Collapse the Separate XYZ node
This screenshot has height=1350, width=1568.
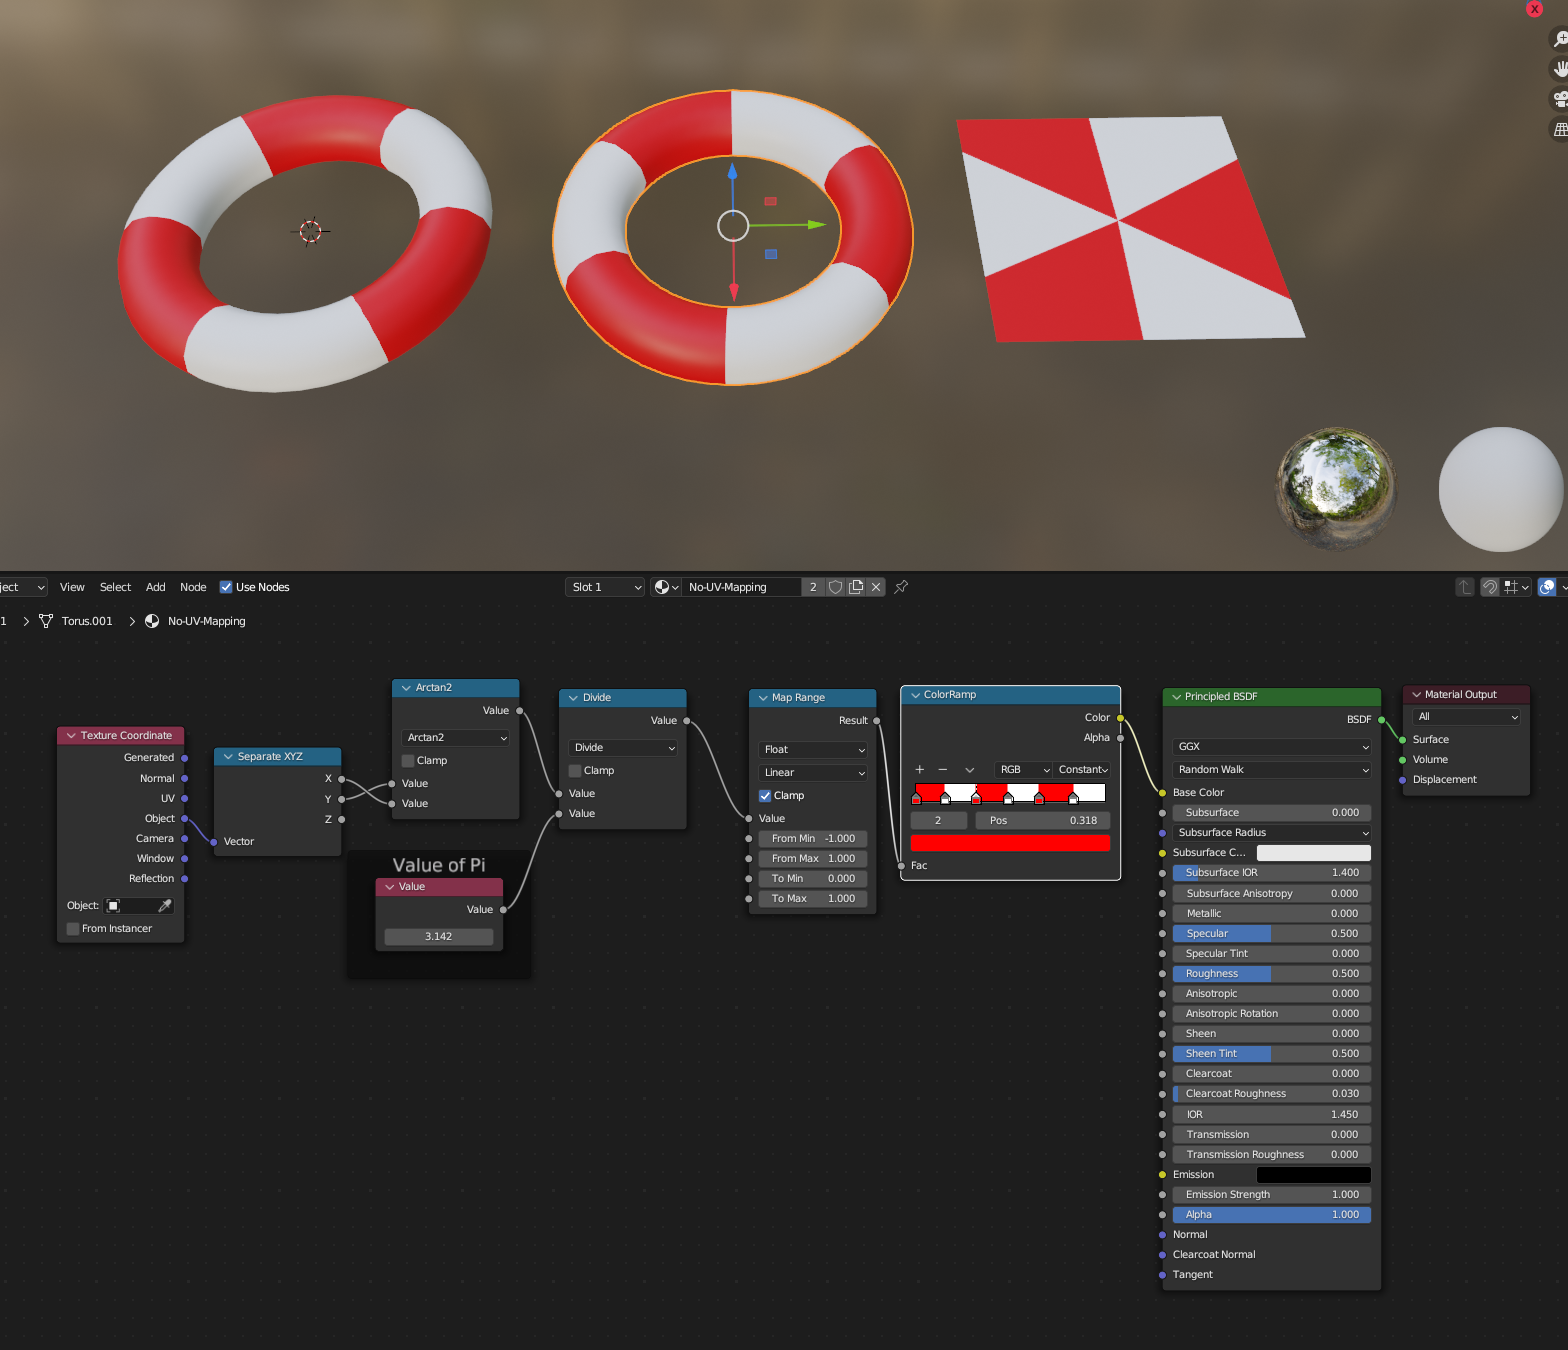coord(228,757)
